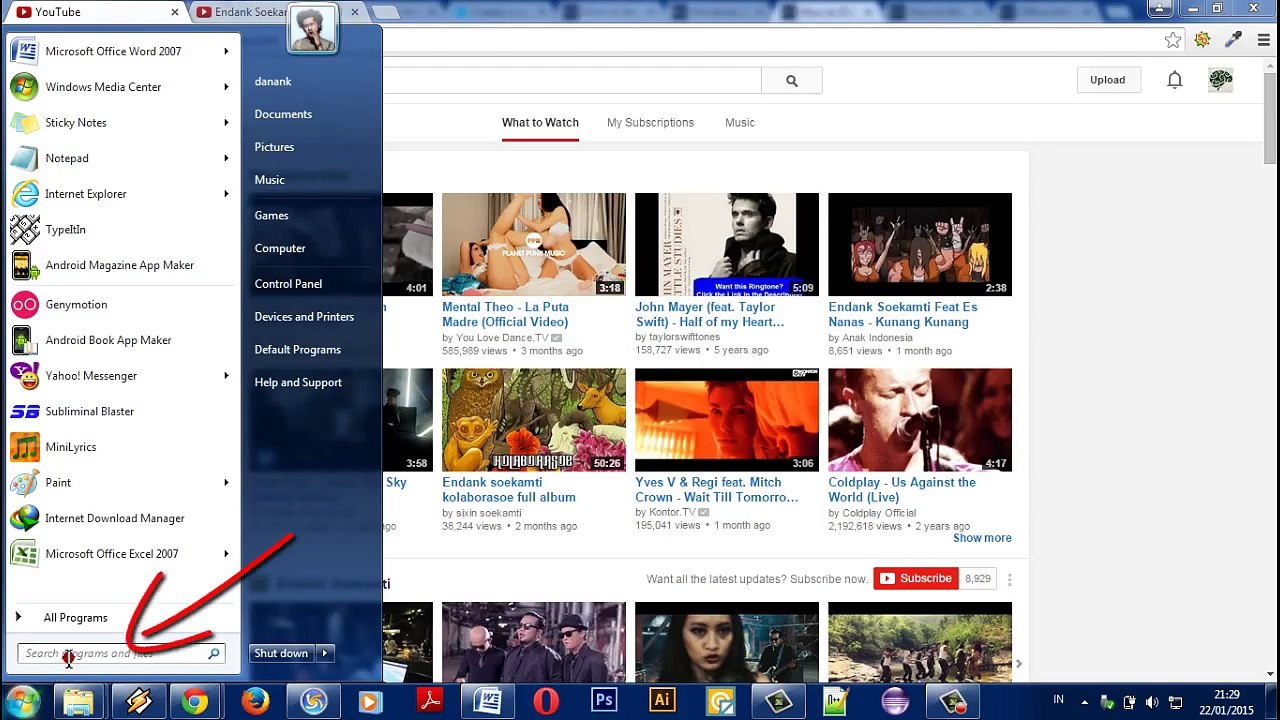This screenshot has height=720, width=1280.
Task: Launch Opera browser from the taskbar
Action: [x=546, y=701]
